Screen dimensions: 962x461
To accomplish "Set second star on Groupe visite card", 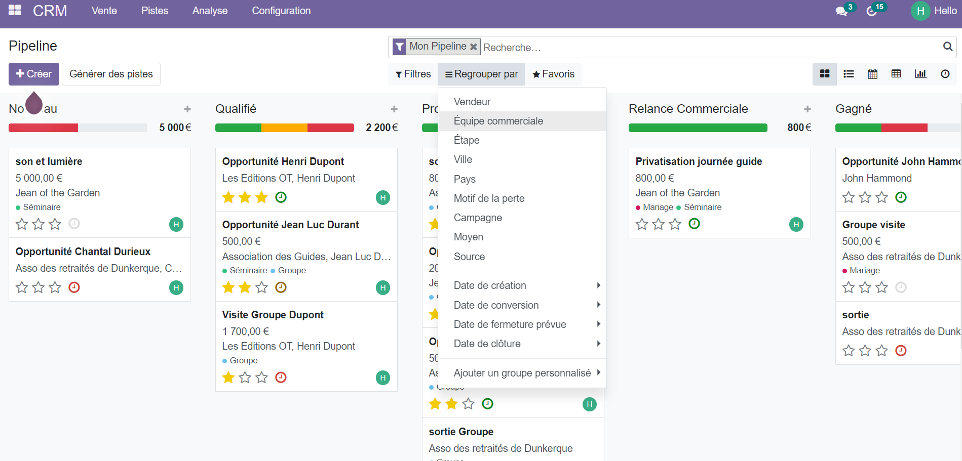I will tap(865, 287).
